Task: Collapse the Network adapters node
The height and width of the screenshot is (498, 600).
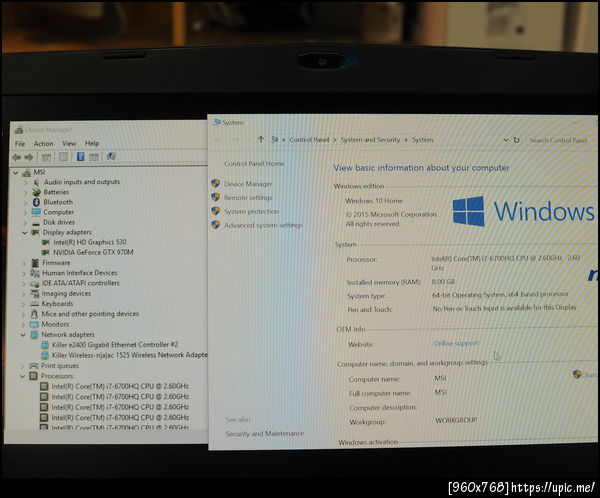Action: (x=23, y=335)
